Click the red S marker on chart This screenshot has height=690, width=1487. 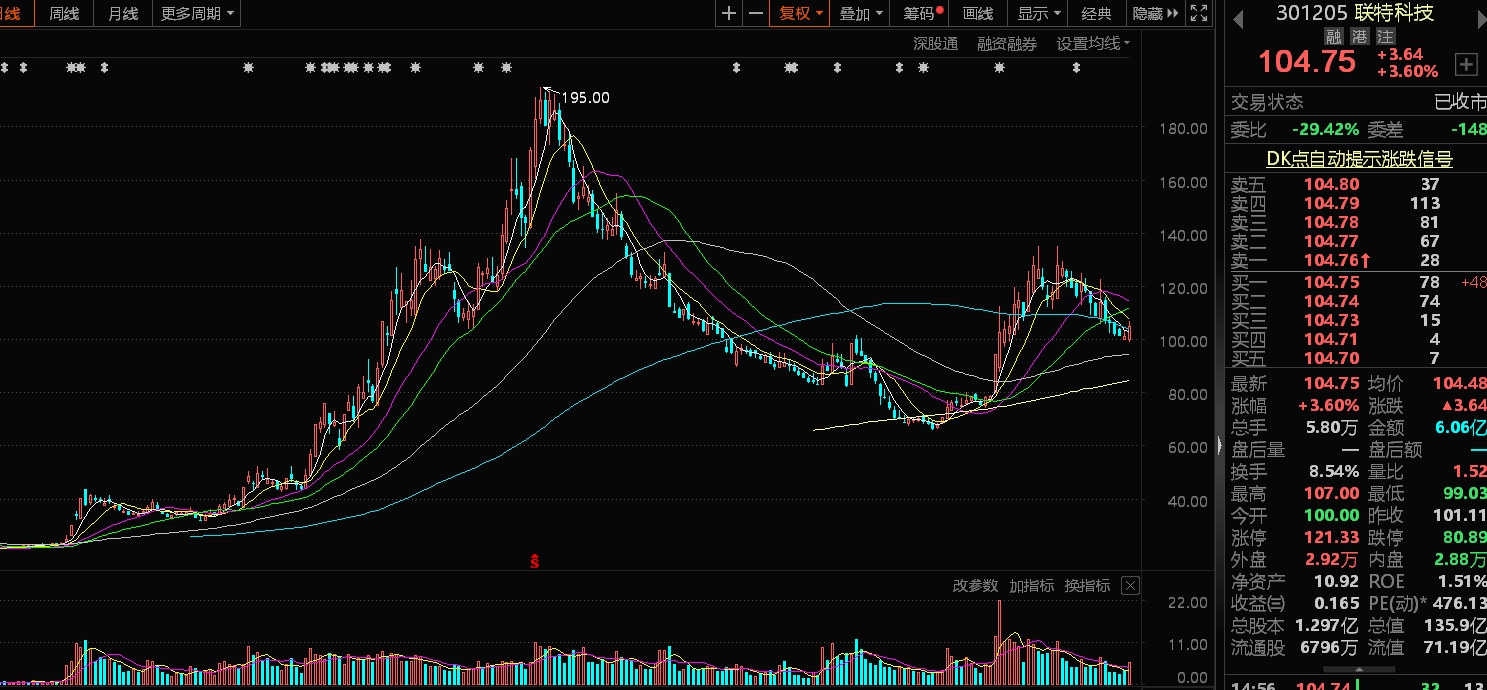(x=535, y=561)
